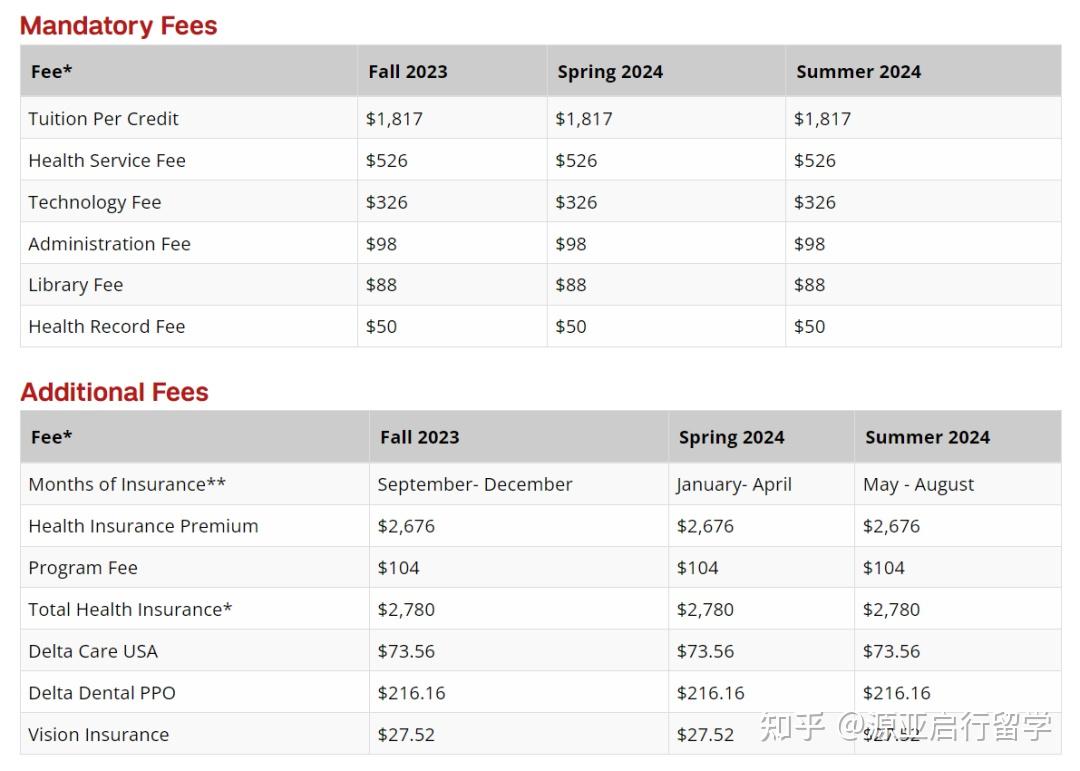Image resolution: width=1080 pixels, height=771 pixels.
Task: Click the Delta Care USA row label
Action: (93, 651)
